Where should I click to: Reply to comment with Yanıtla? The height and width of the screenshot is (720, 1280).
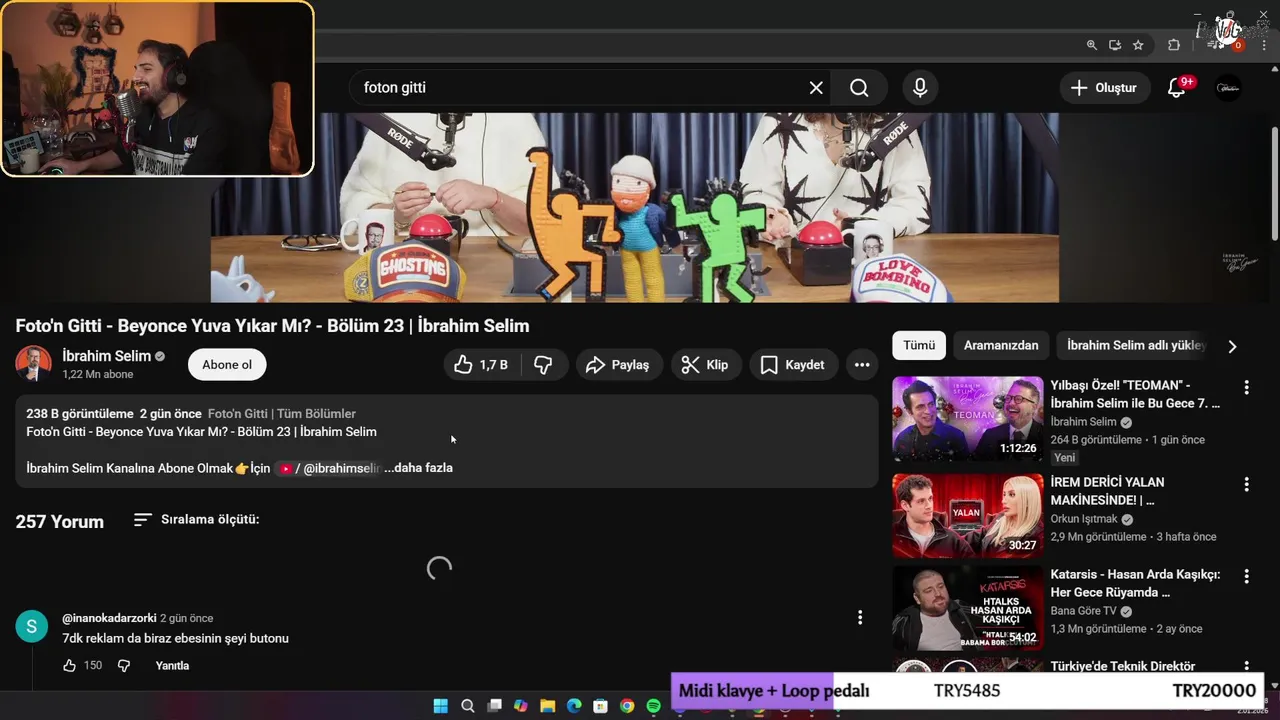tap(172, 666)
